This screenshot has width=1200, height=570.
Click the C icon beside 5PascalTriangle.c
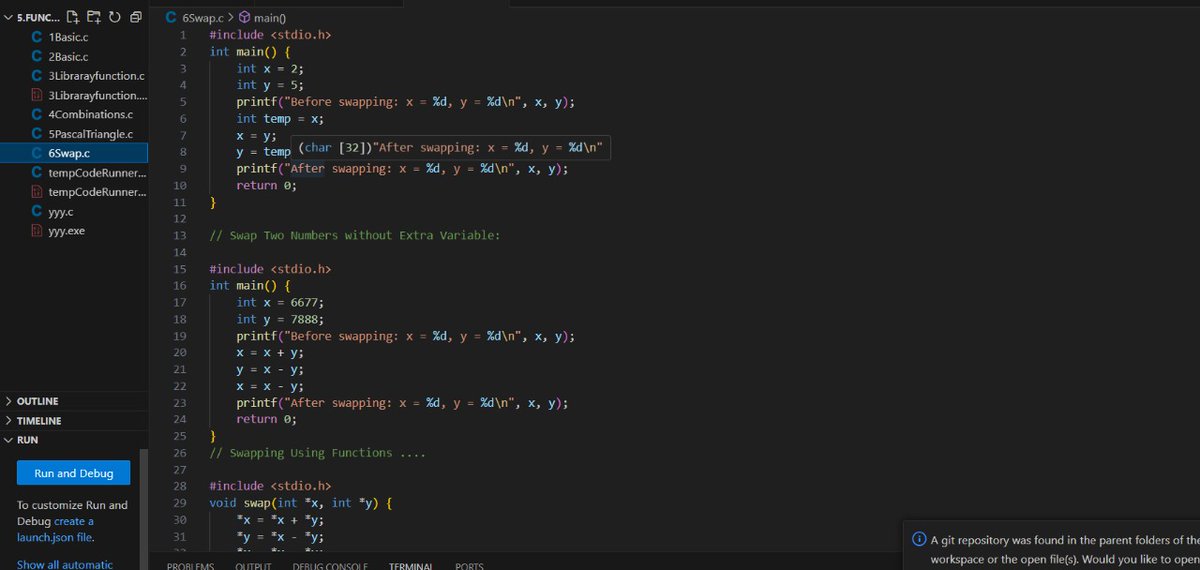(37, 134)
